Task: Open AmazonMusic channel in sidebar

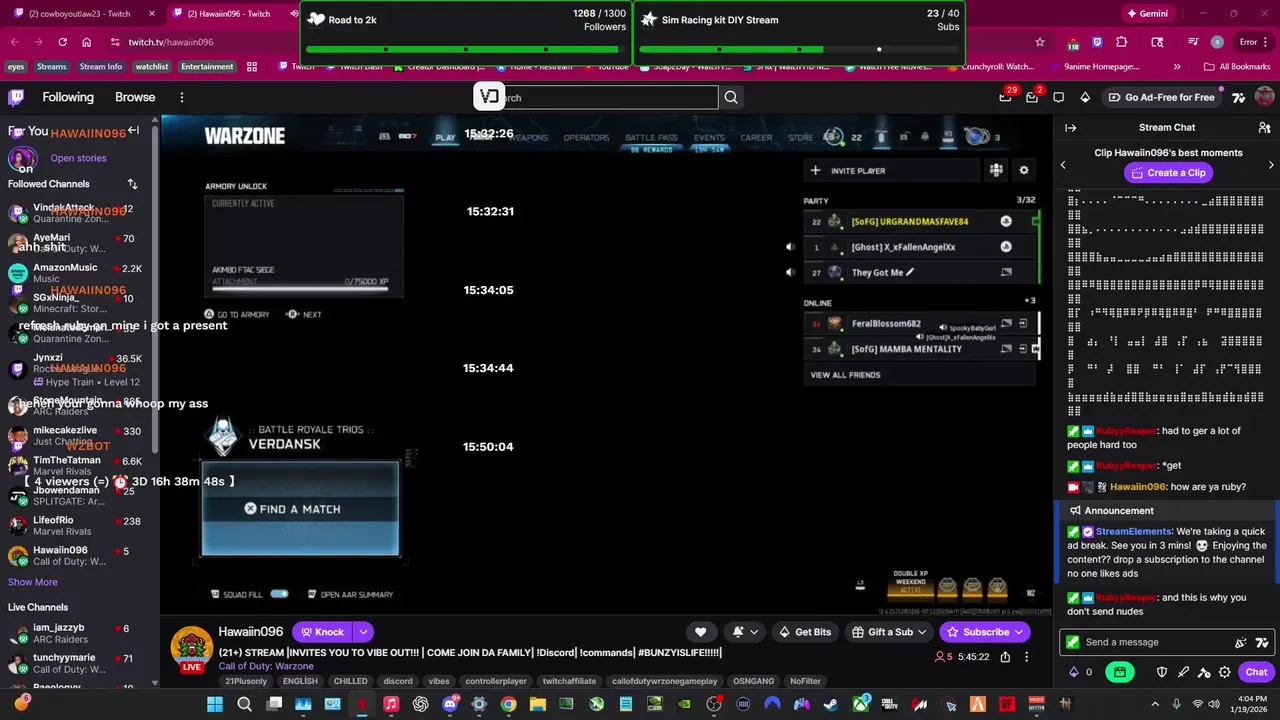Action: click(75, 273)
